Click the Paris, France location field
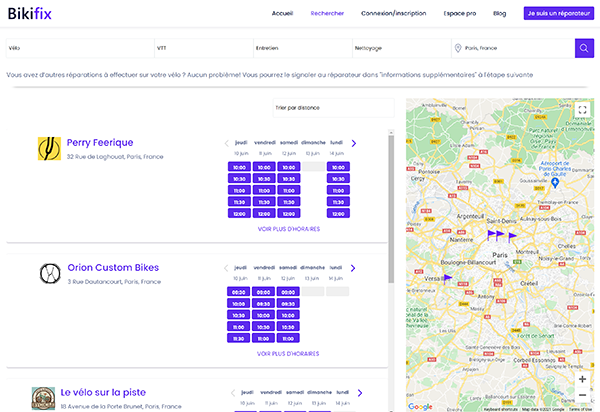 coord(512,47)
